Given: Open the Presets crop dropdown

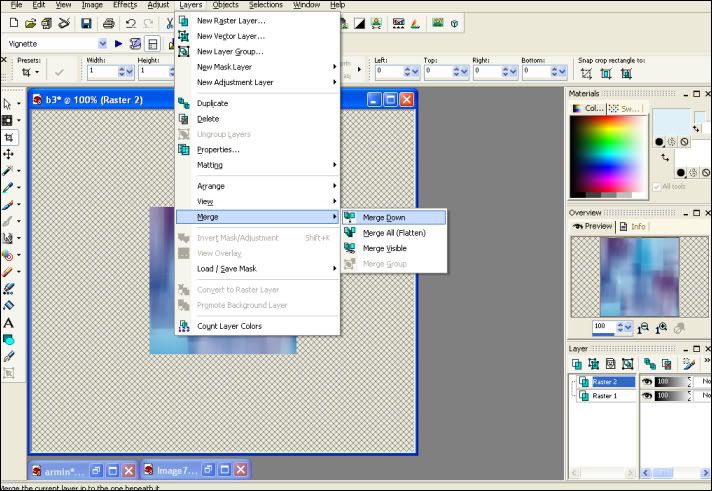Looking at the screenshot, I should click(30, 72).
